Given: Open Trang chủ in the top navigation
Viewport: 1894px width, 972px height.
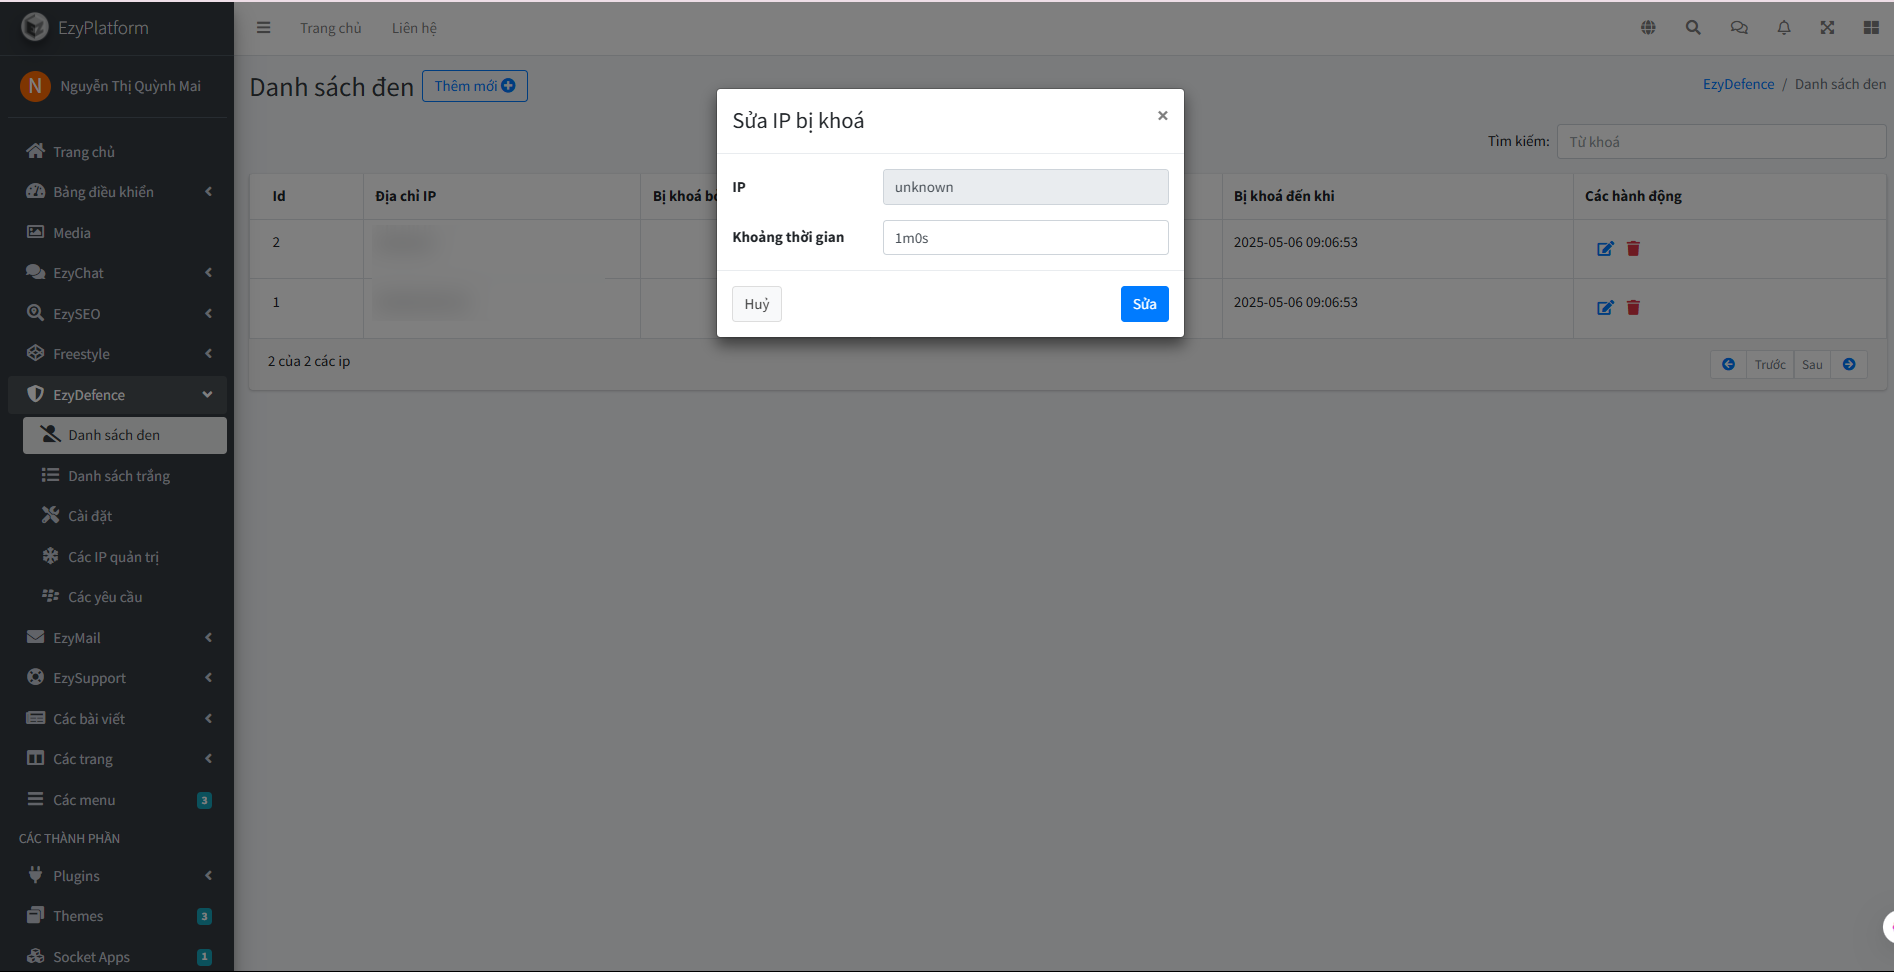Looking at the screenshot, I should tap(330, 27).
